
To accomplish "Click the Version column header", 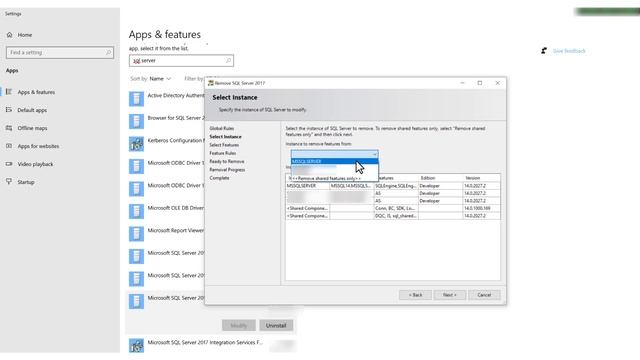I will click(481, 178).
